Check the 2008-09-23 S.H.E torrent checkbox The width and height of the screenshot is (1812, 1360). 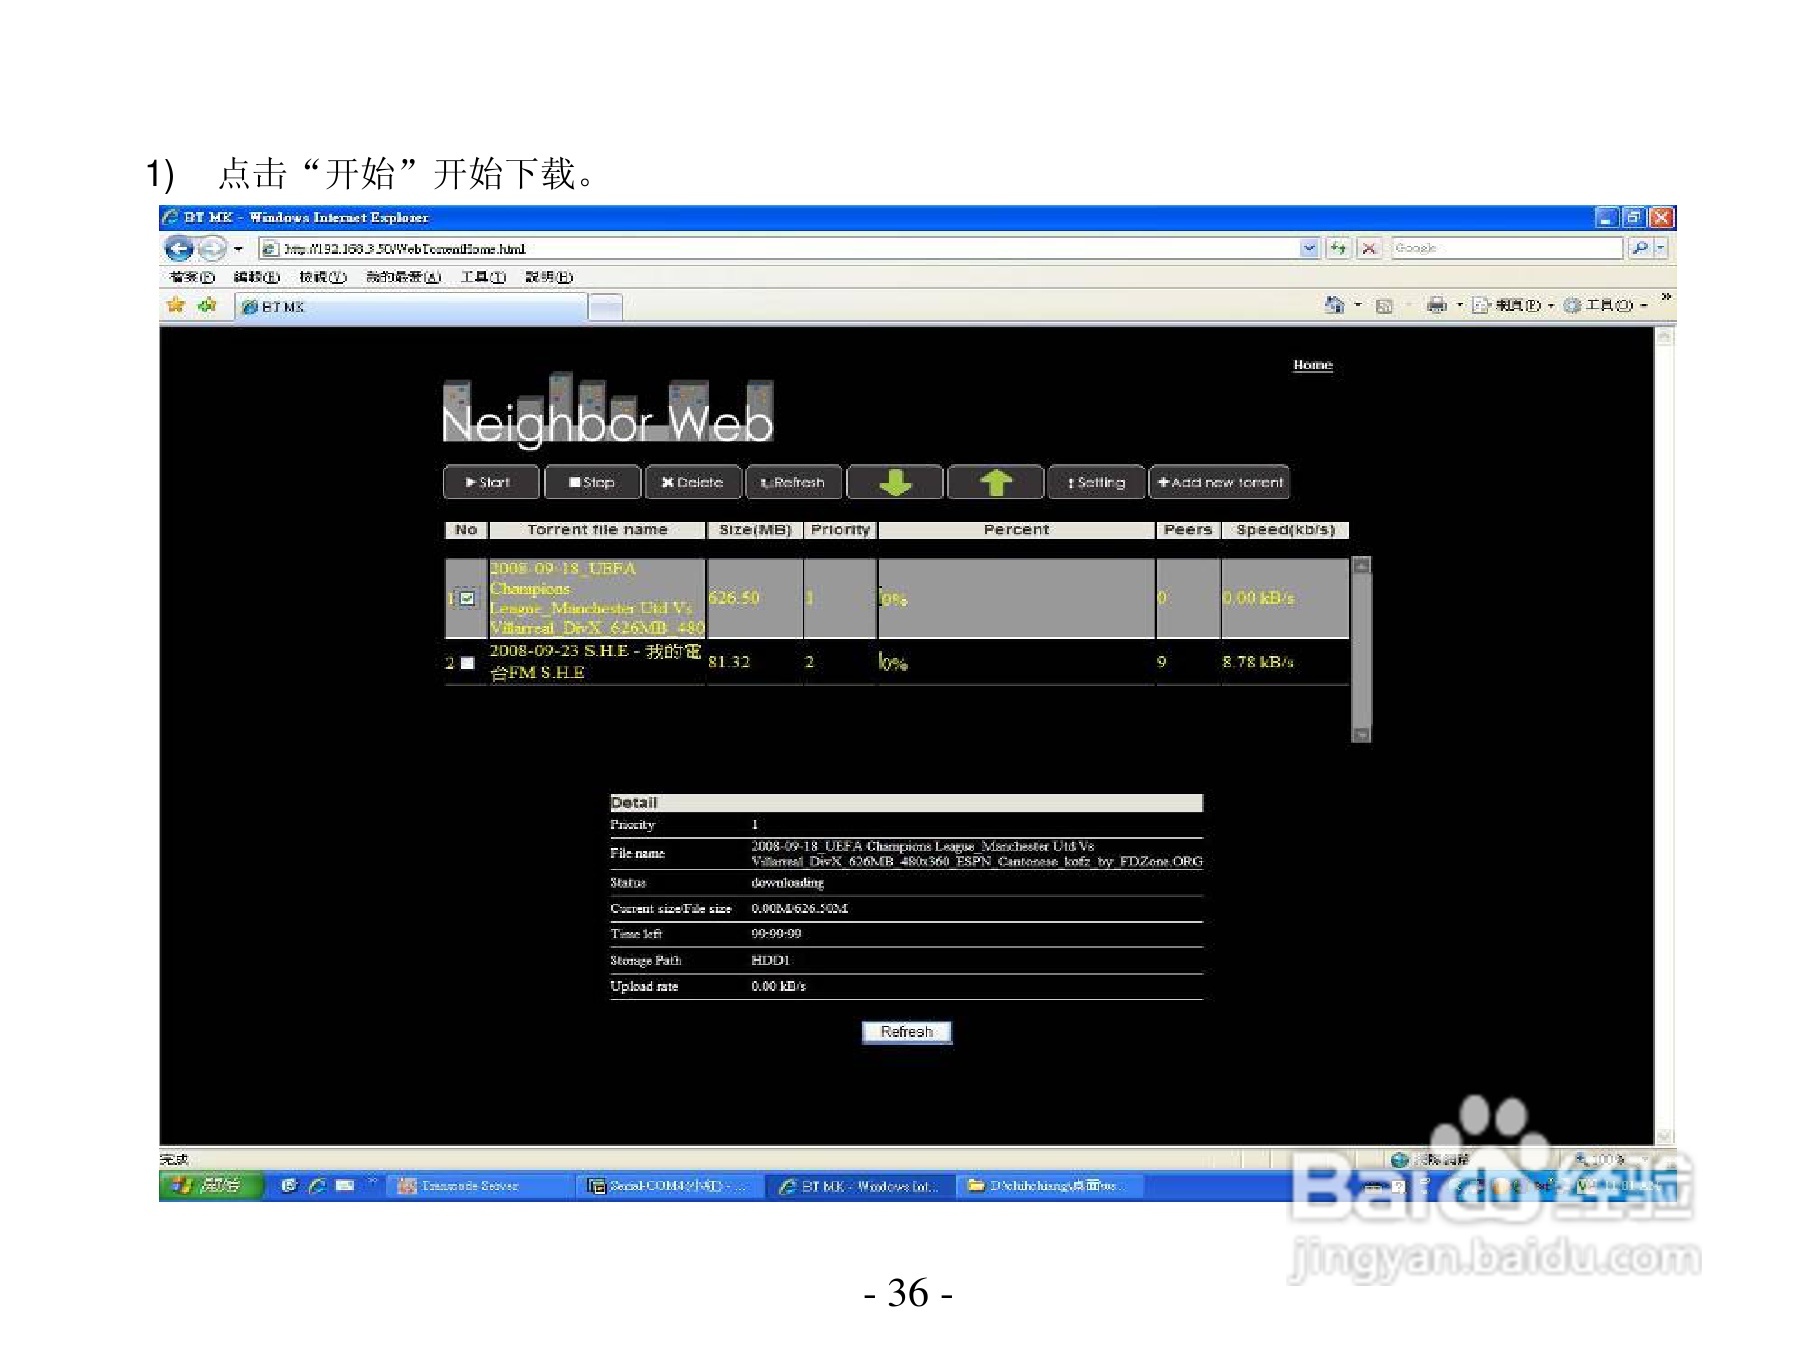pyautogui.click(x=467, y=661)
